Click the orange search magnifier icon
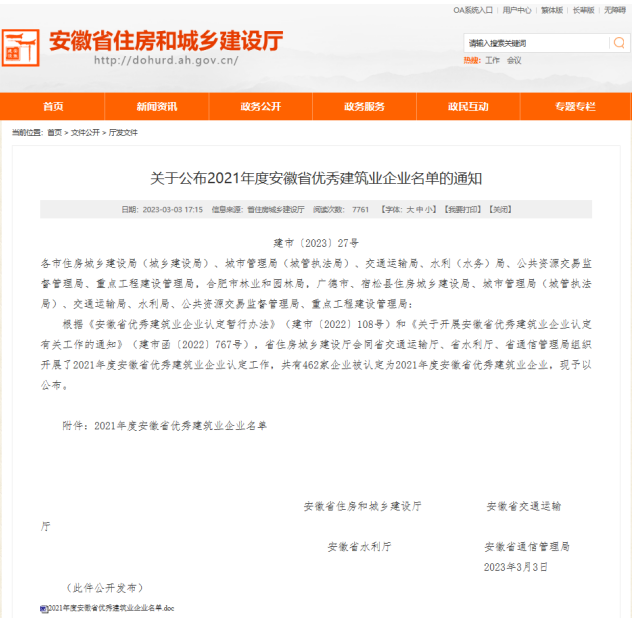This screenshot has width=633, height=627. [x=619, y=44]
